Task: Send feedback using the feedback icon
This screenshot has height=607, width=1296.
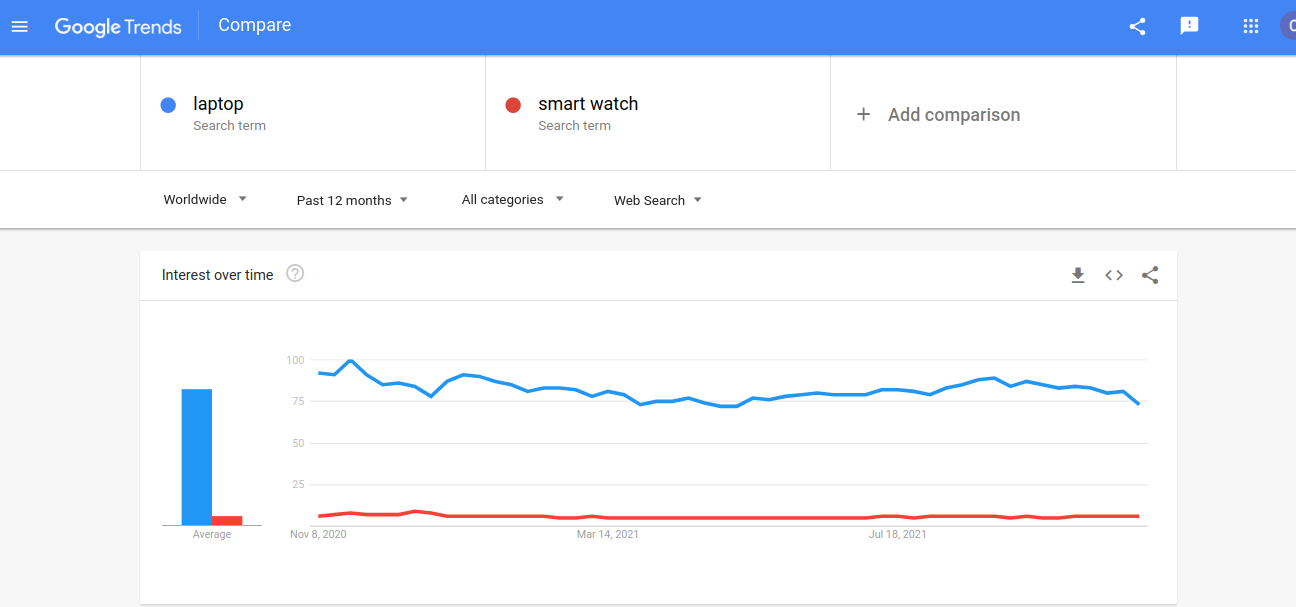Action: [x=1189, y=26]
